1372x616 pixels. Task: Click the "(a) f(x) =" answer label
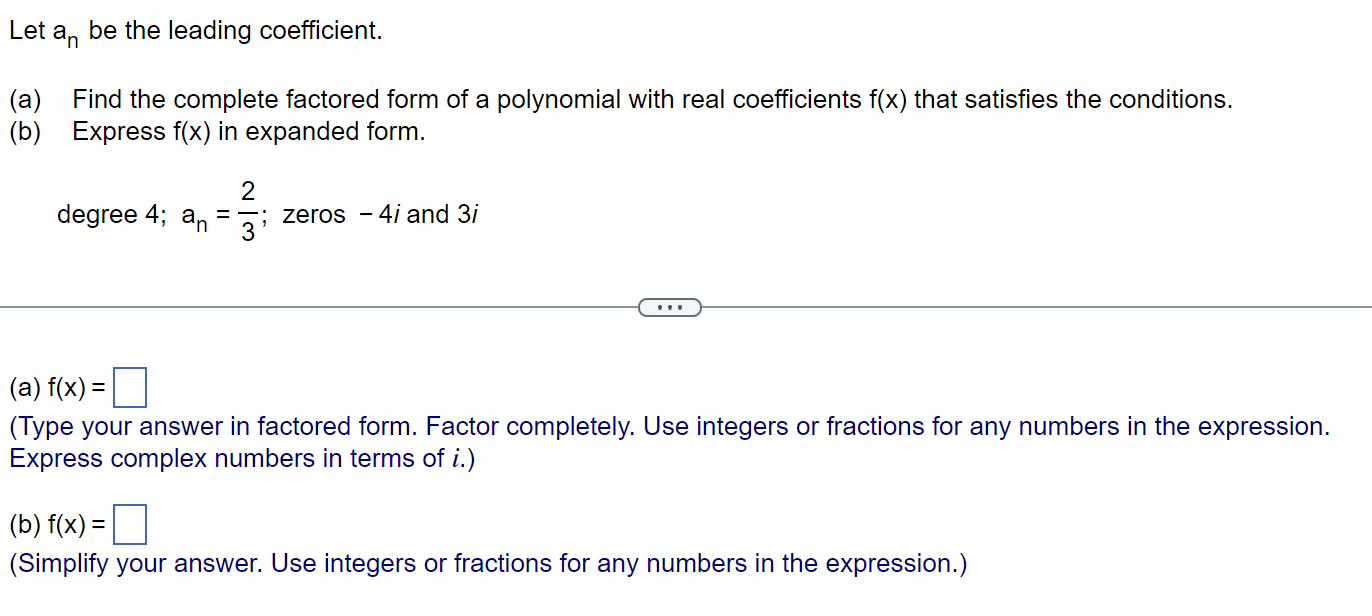(x=58, y=388)
